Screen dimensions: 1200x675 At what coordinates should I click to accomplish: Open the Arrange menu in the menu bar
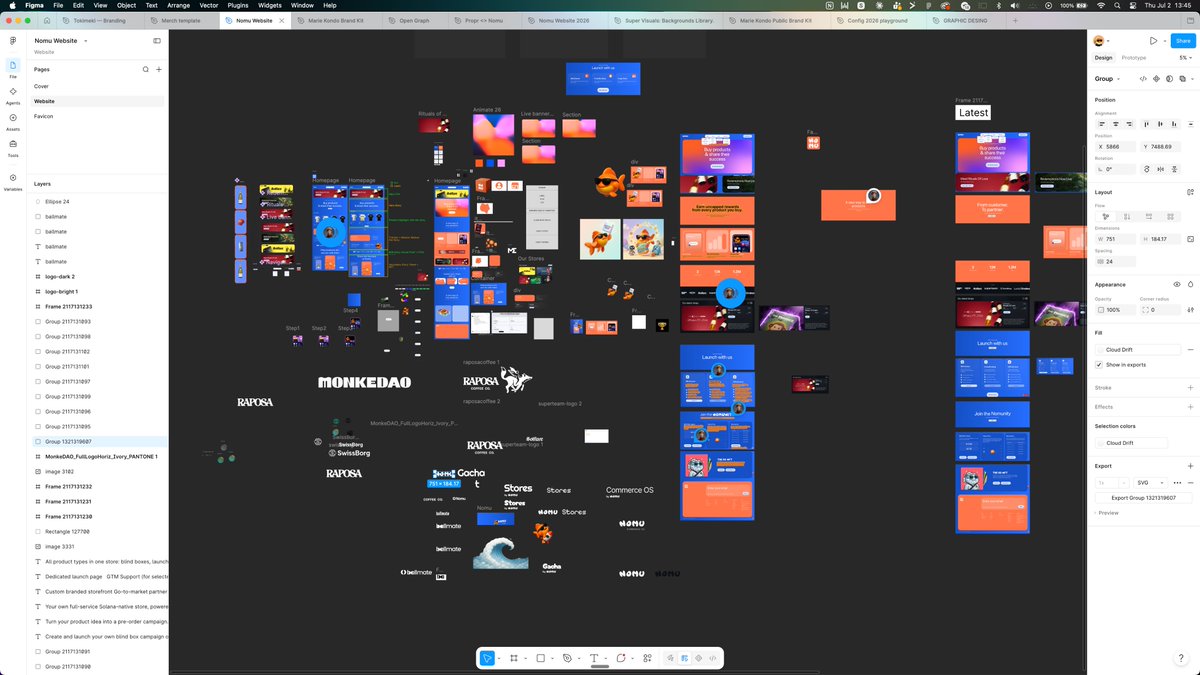179,5
